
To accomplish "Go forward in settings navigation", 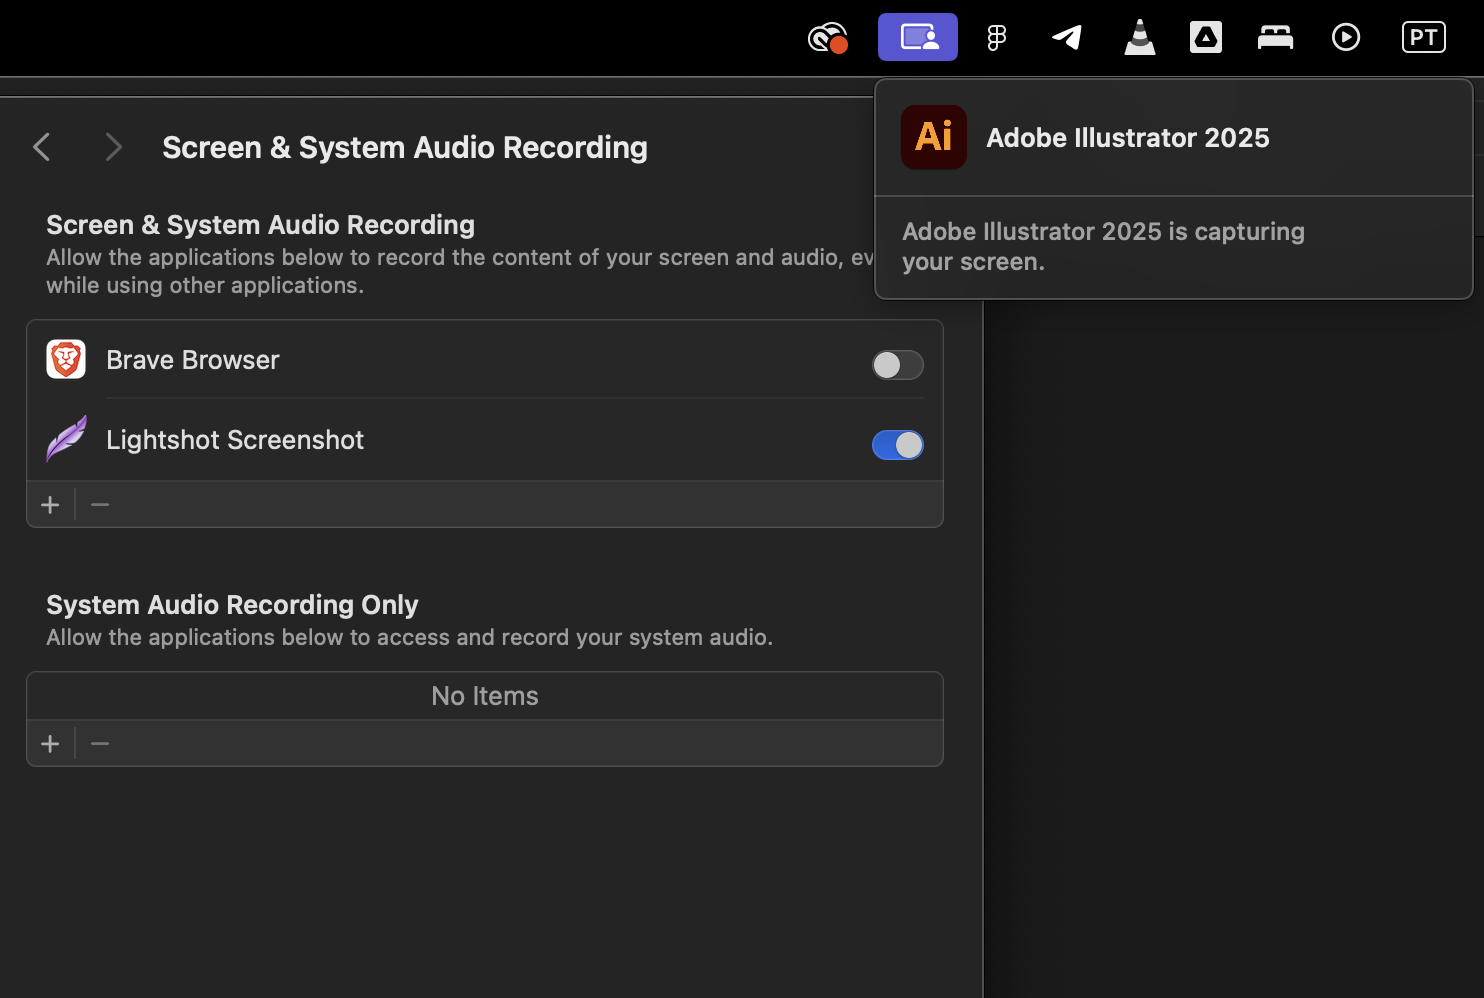I will pos(113,148).
